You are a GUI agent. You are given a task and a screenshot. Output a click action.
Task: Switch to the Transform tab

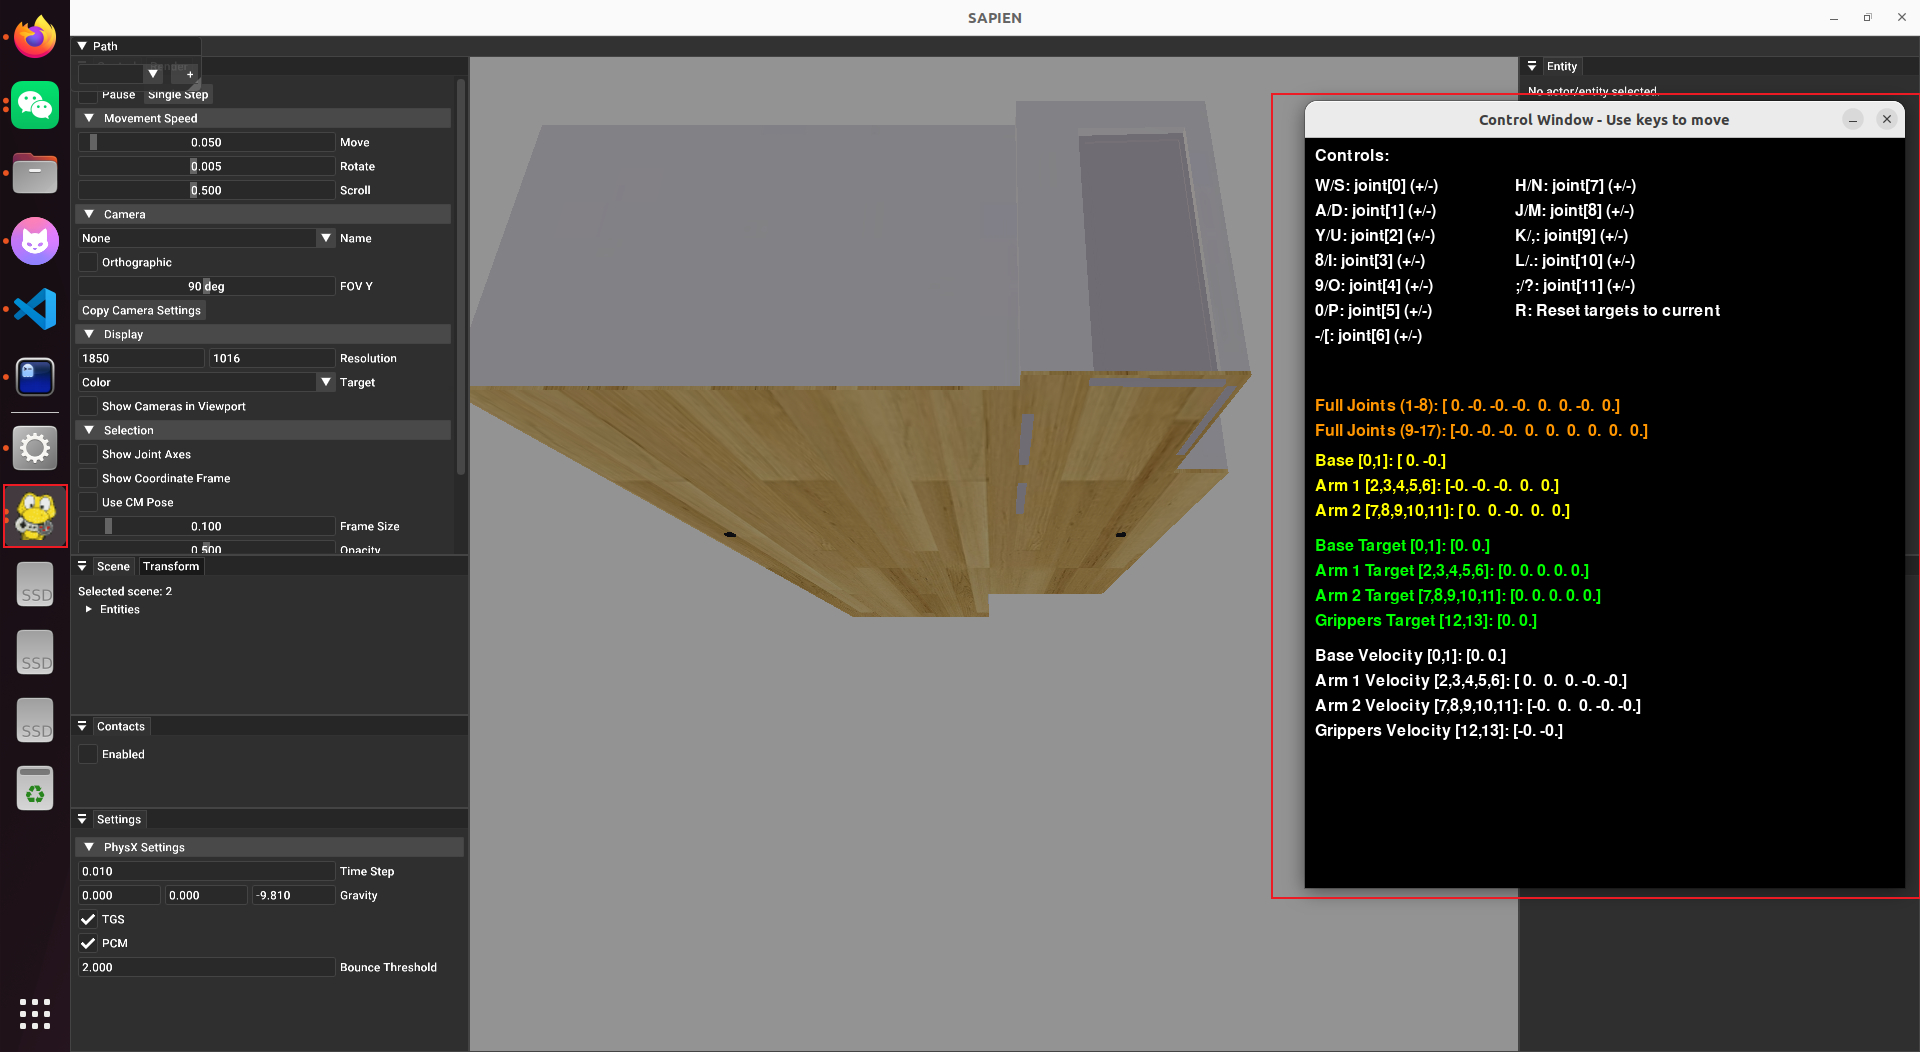pyautogui.click(x=171, y=566)
